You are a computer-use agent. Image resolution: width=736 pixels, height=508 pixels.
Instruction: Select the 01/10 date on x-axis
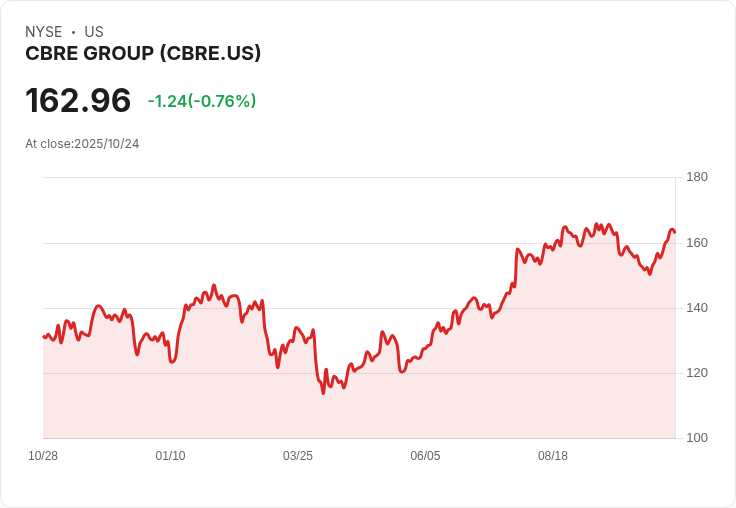pyautogui.click(x=170, y=456)
